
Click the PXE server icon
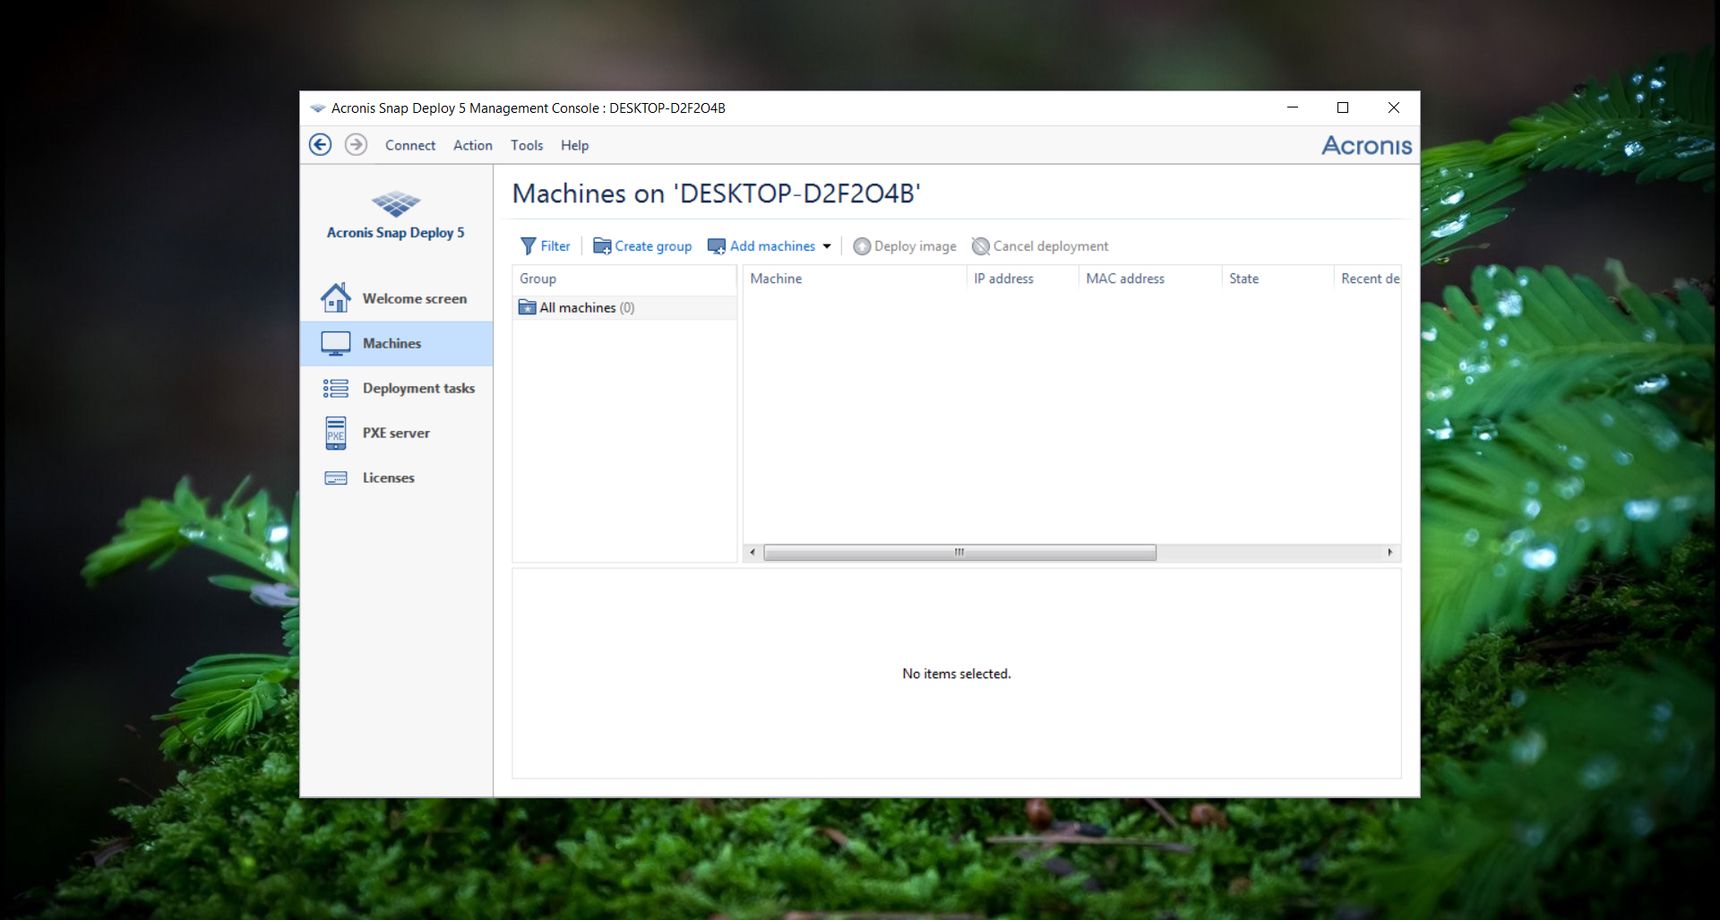tap(336, 433)
